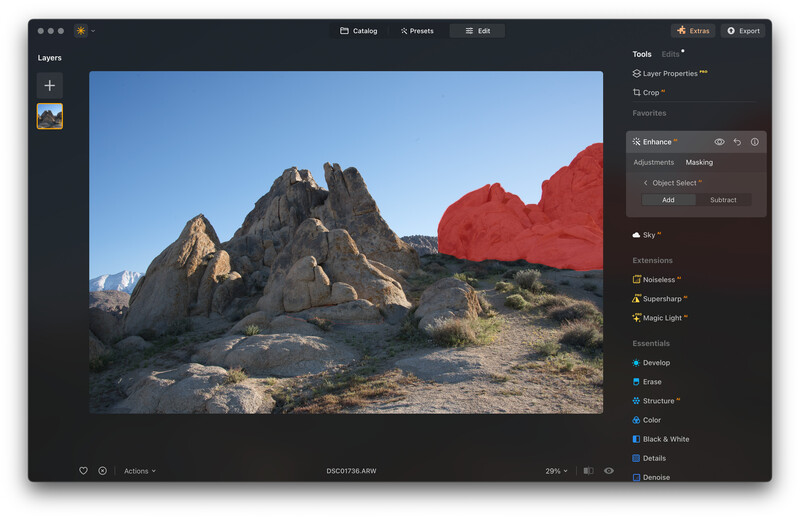Collapse the Enhance tool header
This screenshot has height=519, width=800.
click(x=657, y=142)
